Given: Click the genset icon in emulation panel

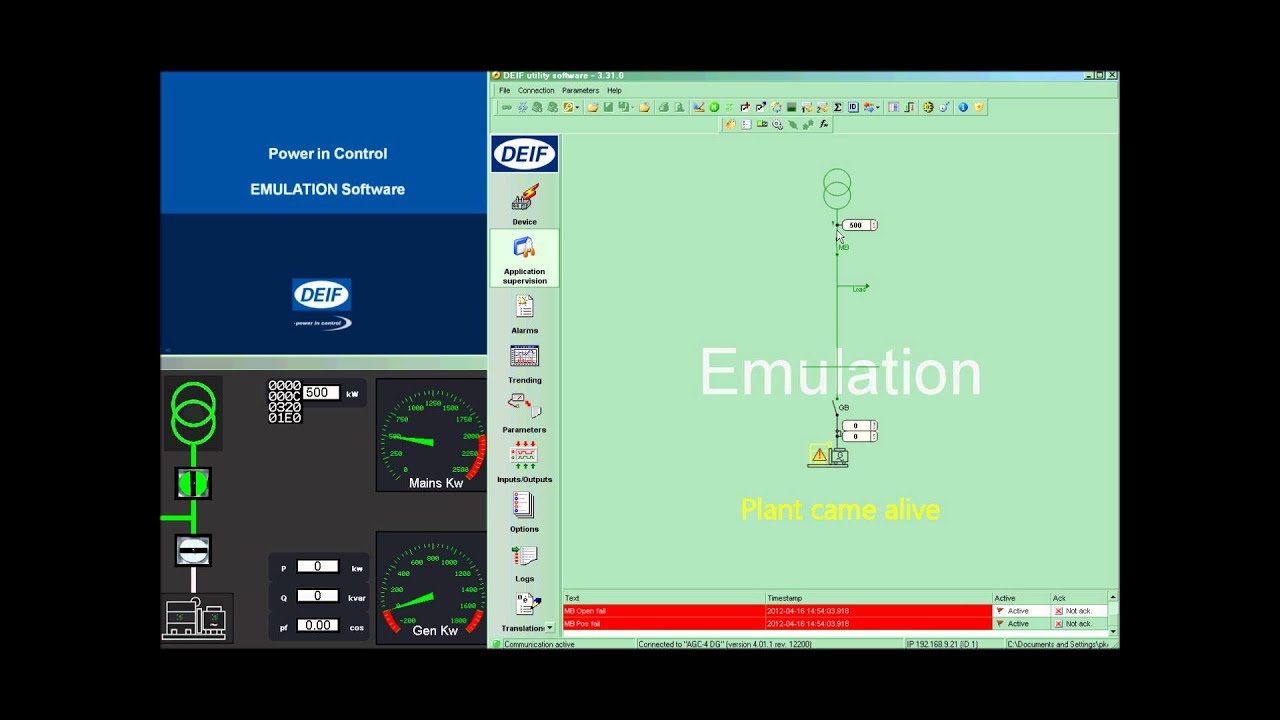Looking at the screenshot, I should click(195, 617).
